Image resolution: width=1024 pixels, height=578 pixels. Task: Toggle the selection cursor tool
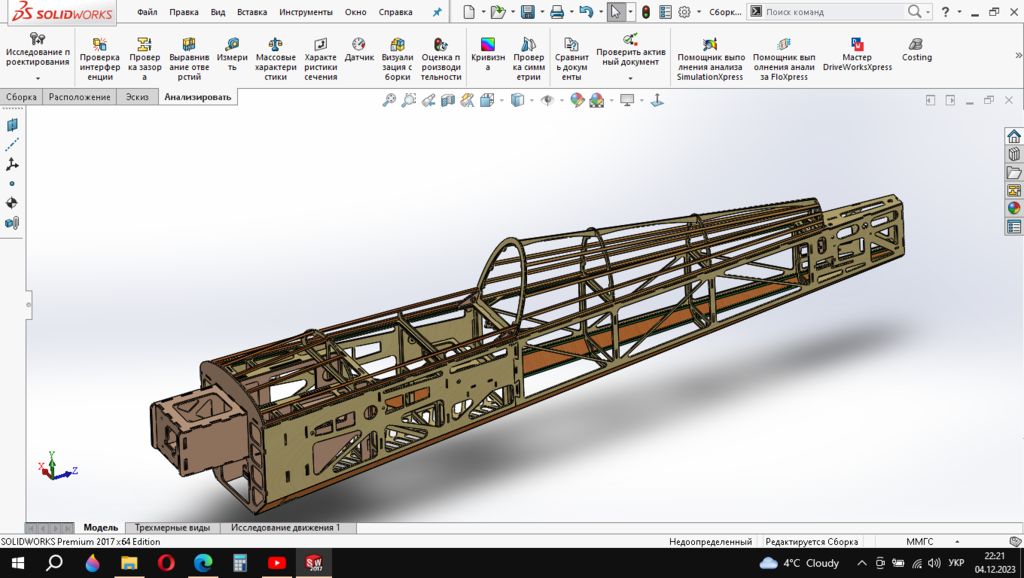616,12
